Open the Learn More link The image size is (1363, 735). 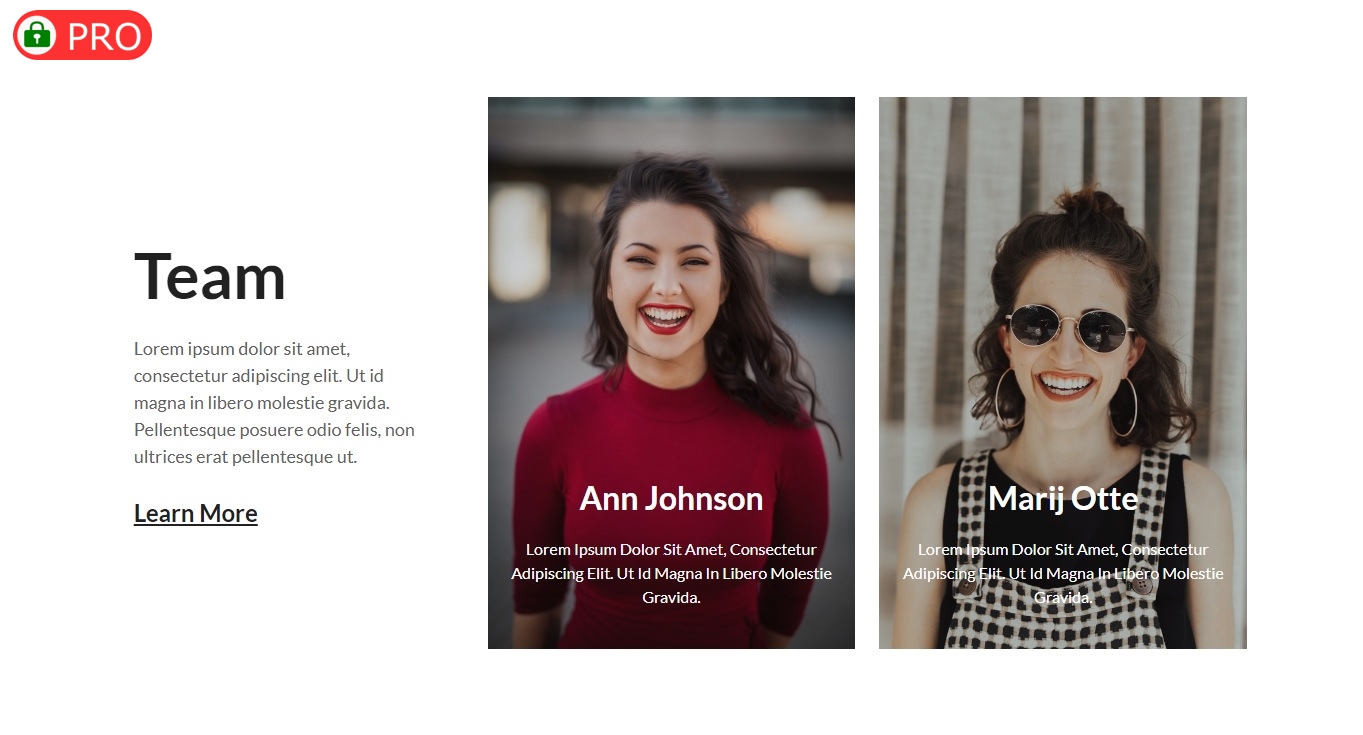click(196, 513)
